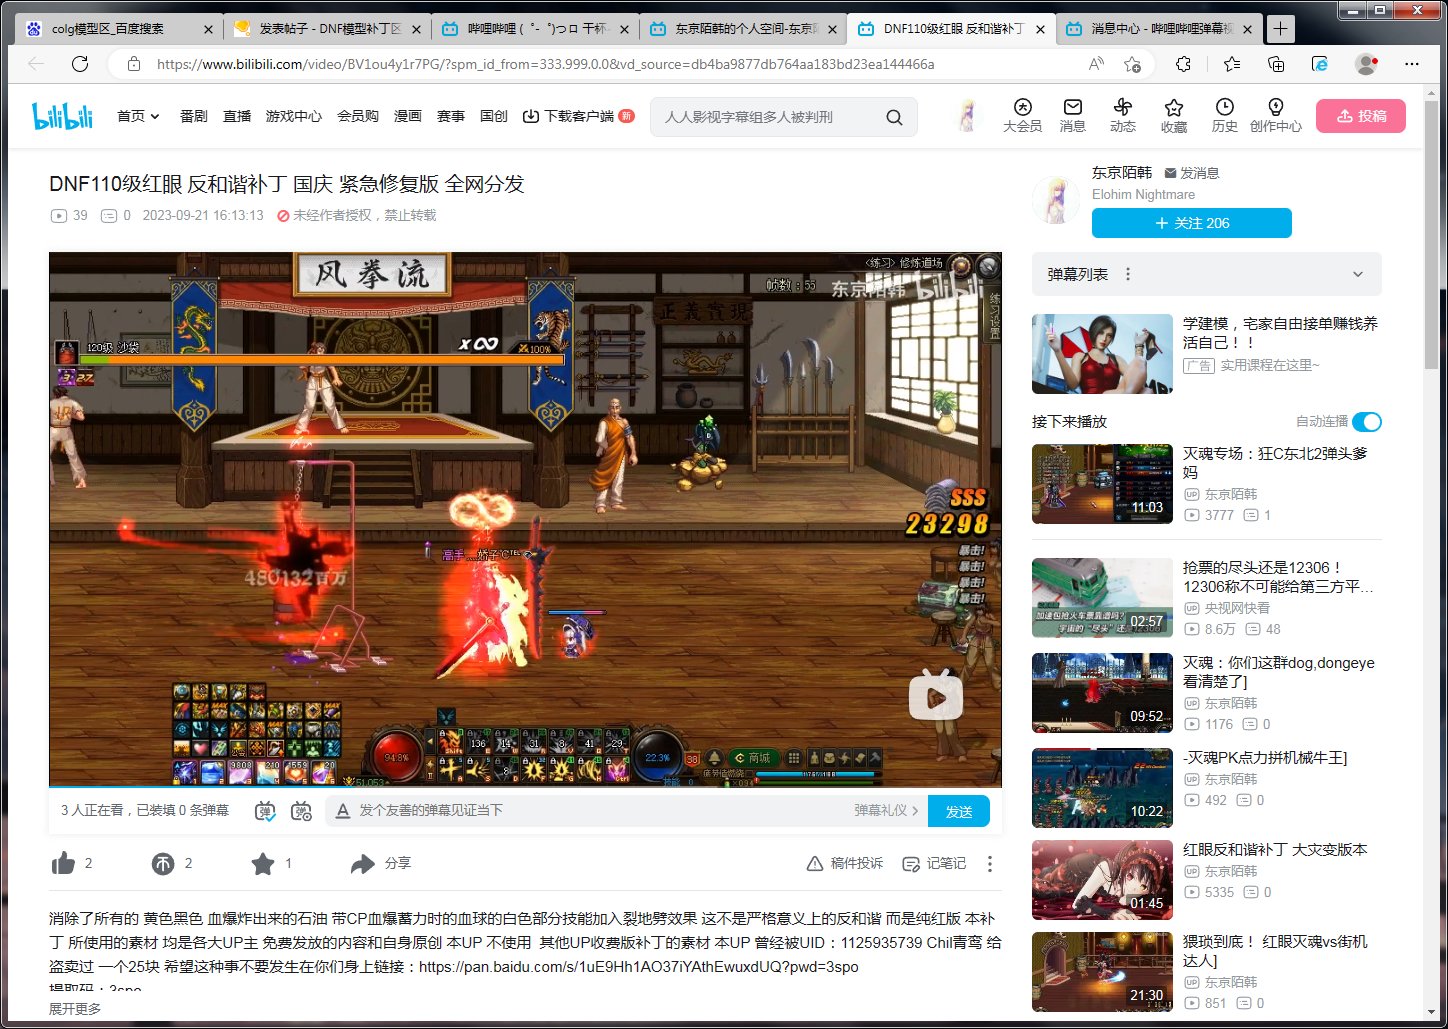1448x1029 pixels.
Task: Open 发消息 to uploader
Action: click(1191, 173)
